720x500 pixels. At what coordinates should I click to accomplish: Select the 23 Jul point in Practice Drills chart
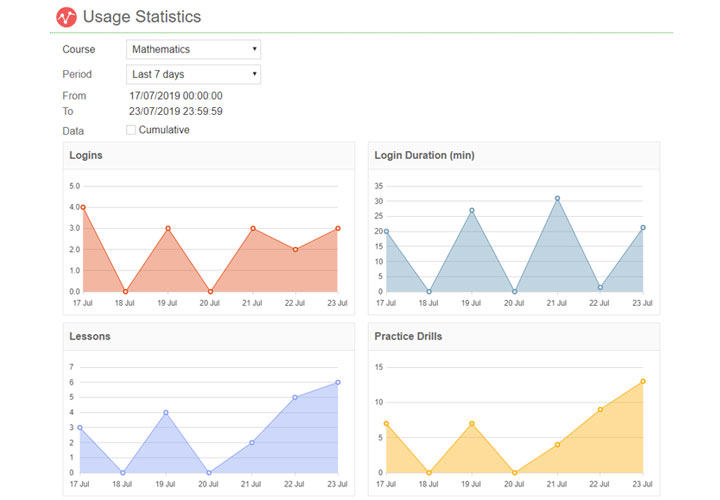point(643,381)
